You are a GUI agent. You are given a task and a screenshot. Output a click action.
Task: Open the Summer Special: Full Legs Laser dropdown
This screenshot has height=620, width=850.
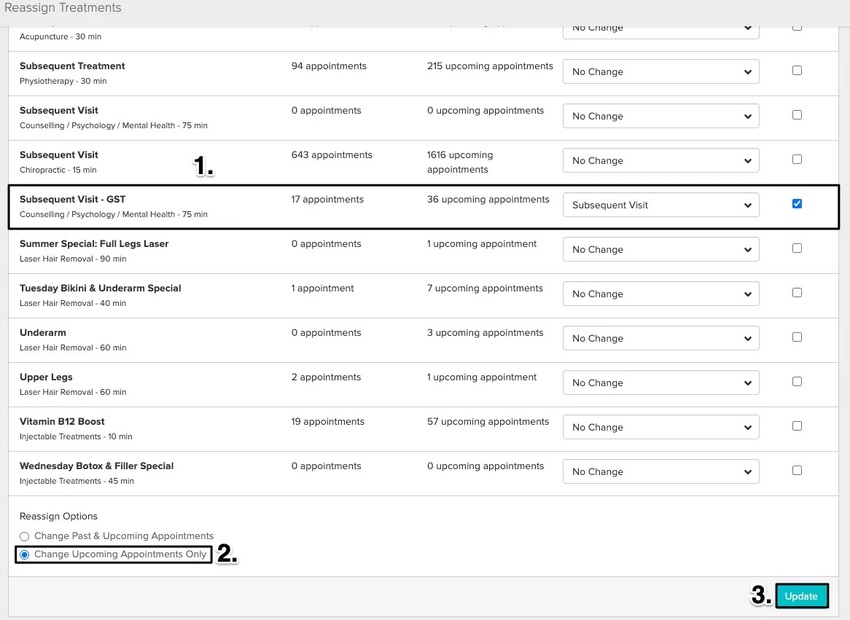coord(661,249)
